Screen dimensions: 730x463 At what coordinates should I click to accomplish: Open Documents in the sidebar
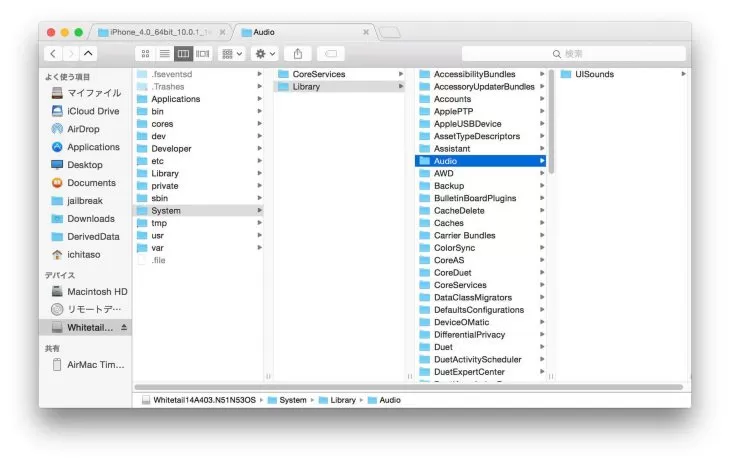coord(84,183)
